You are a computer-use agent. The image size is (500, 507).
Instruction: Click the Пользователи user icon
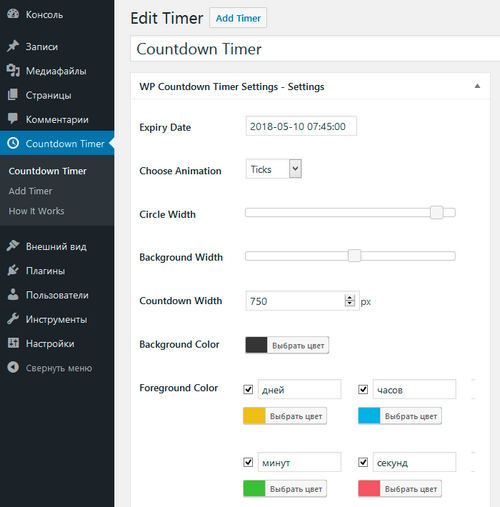13,295
